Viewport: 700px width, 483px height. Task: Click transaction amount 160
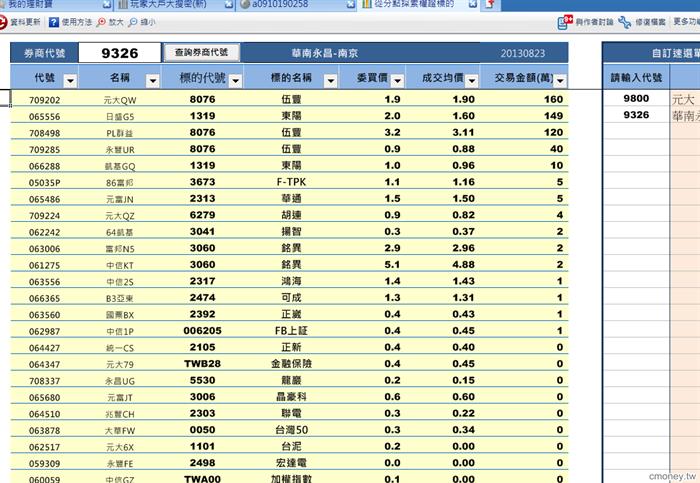(x=553, y=100)
